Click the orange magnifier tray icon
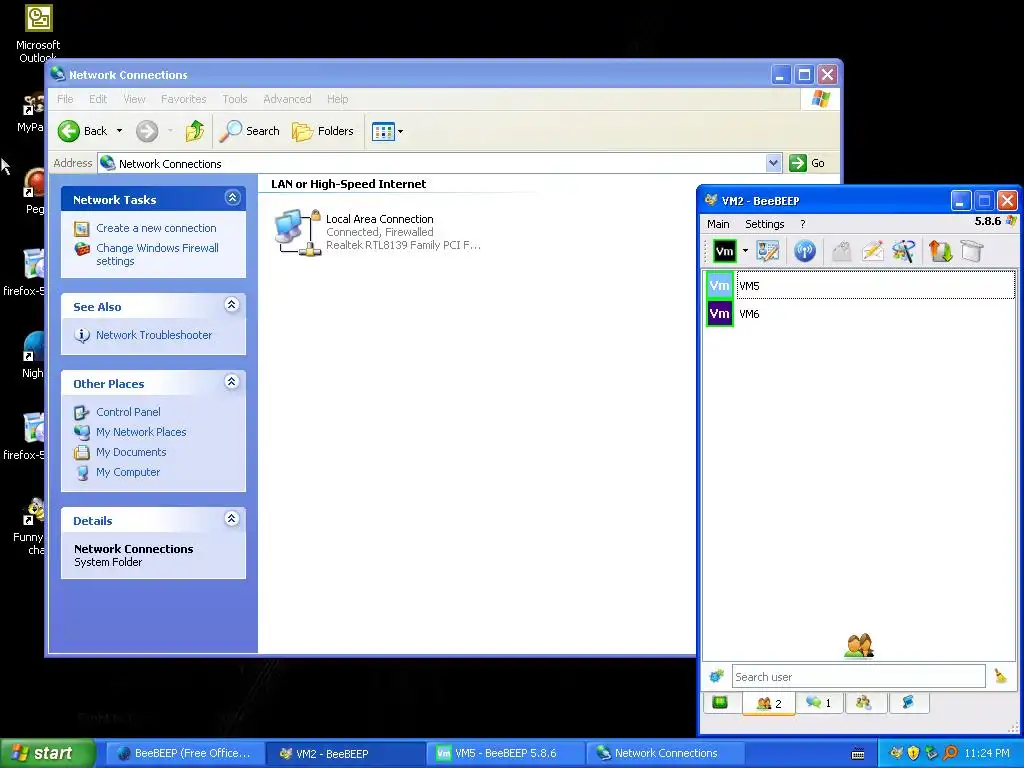This screenshot has height=768, width=1024. [x=950, y=753]
